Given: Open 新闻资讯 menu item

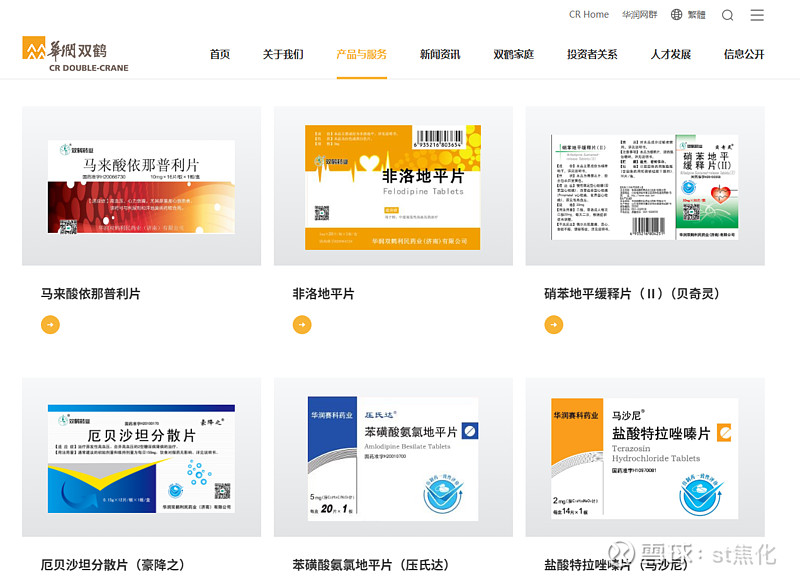Looking at the screenshot, I should (440, 54).
